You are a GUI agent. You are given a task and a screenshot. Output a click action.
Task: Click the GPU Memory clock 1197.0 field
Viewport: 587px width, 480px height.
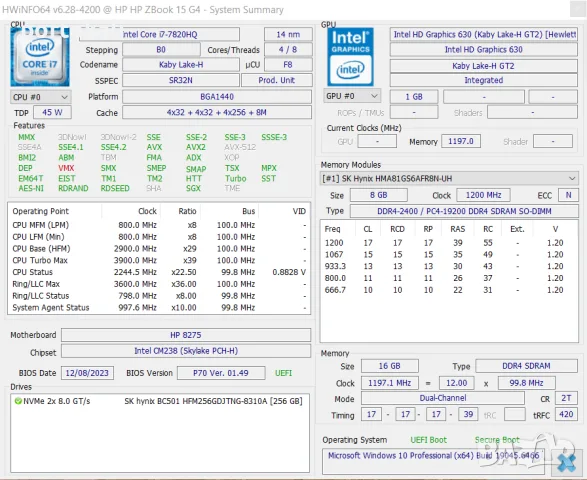tap(461, 141)
